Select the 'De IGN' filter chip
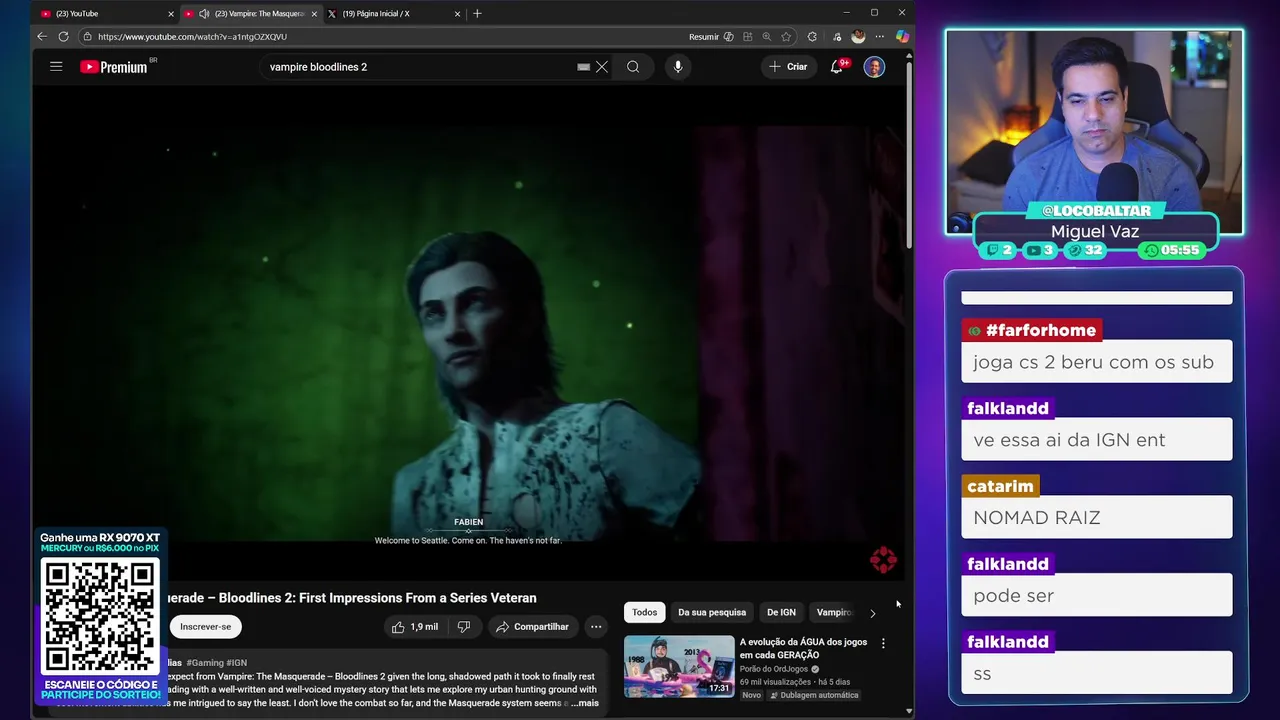This screenshot has width=1280, height=720. pyautogui.click(x=781, y=612)
